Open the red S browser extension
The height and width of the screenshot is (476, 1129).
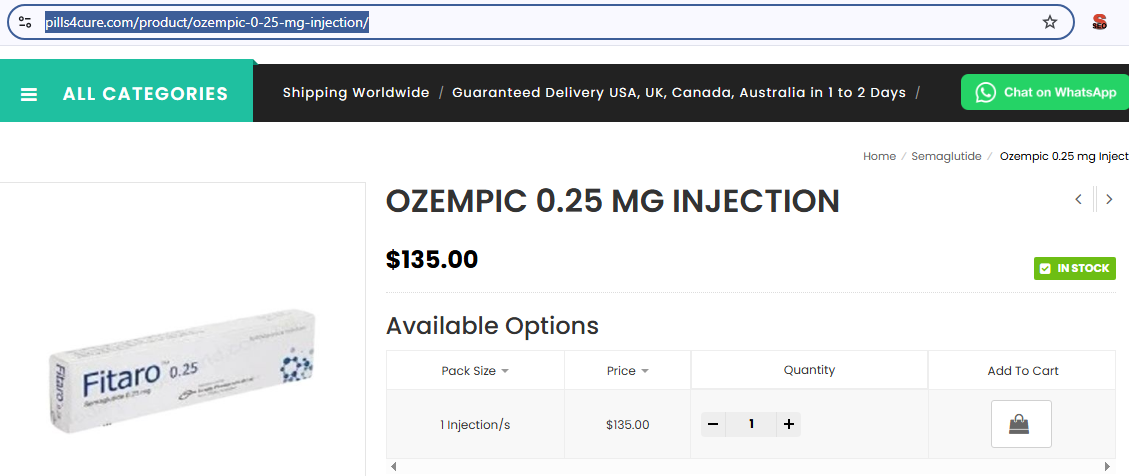point(1100,22)
